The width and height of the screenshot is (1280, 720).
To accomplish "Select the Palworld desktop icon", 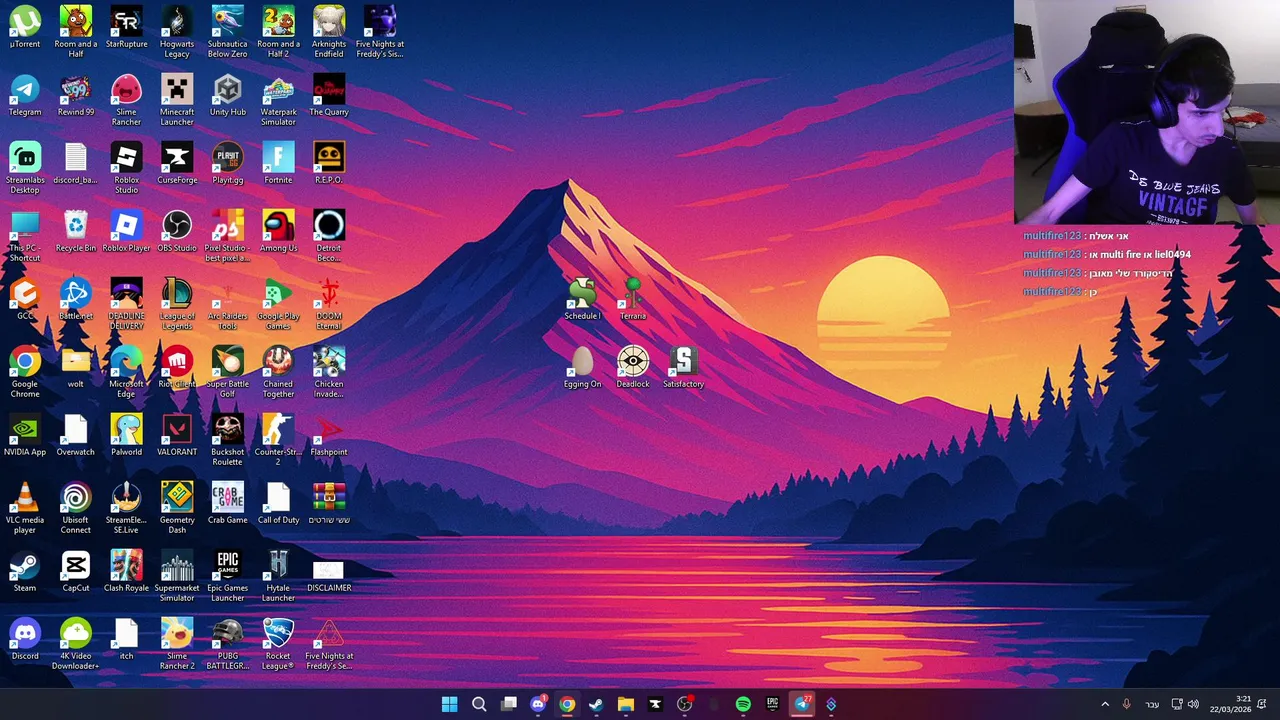I will tap(126, 436).
